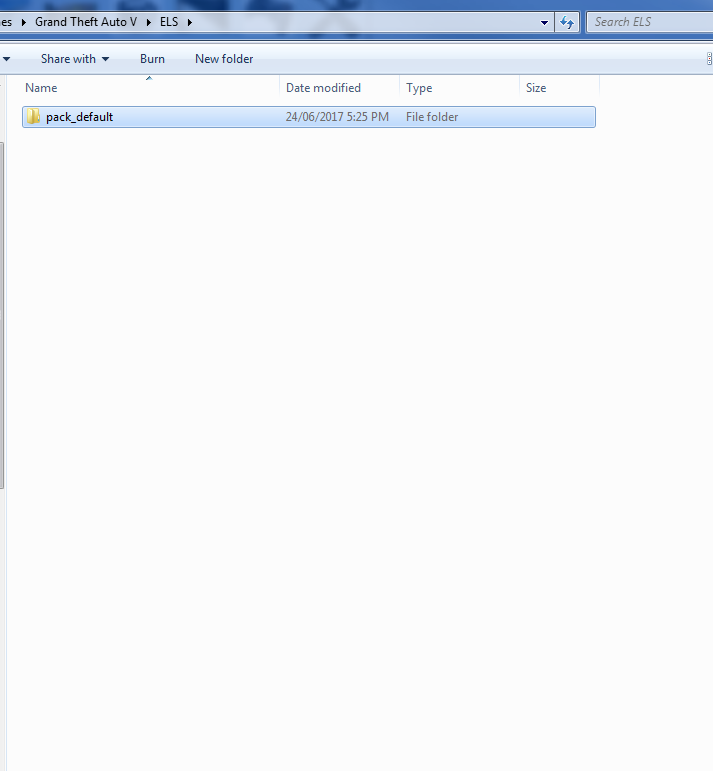
Task: Navigate to Grand Theft Auto V breadcrumb
Action: (x=86, y=22)
